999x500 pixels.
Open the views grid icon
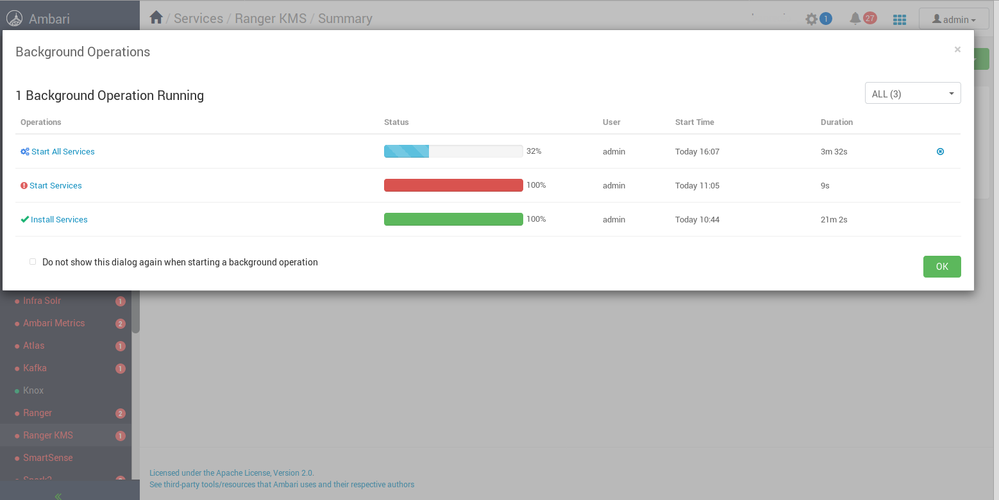900,20
